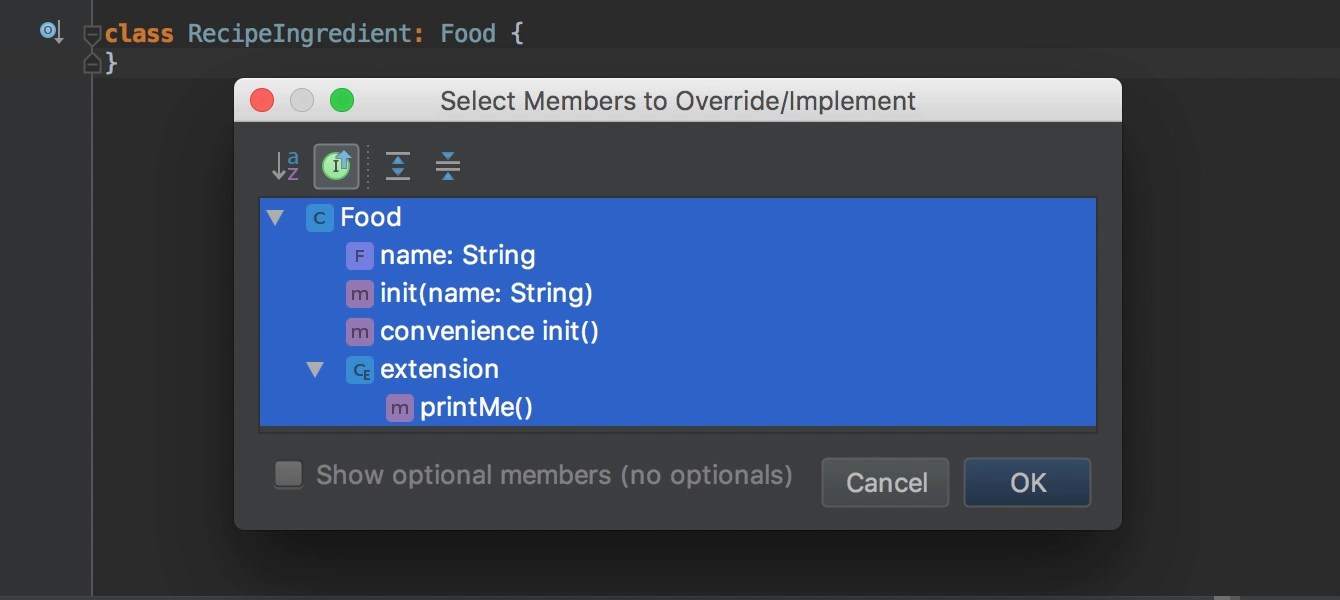
Task: Toggle the implement members icon
Action: (336, 166)
